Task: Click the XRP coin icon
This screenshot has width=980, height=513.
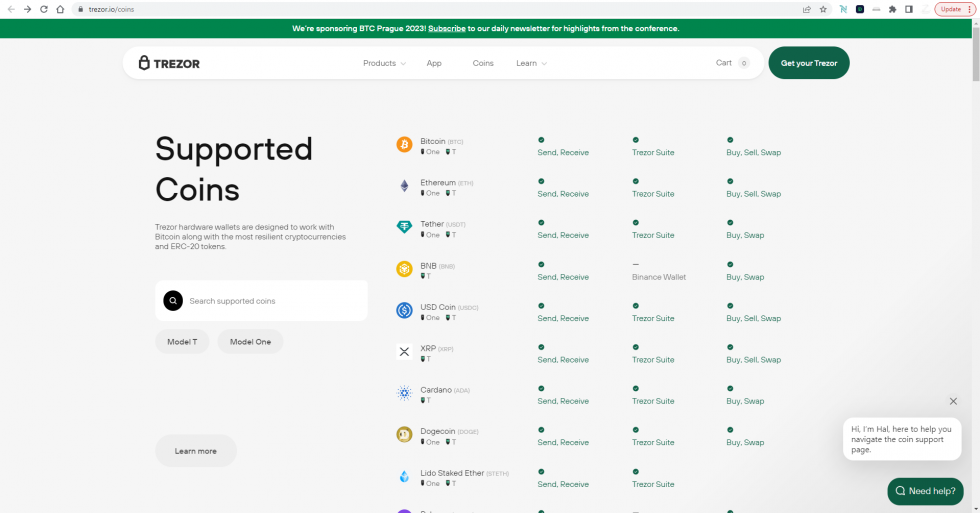Action: 404,351
